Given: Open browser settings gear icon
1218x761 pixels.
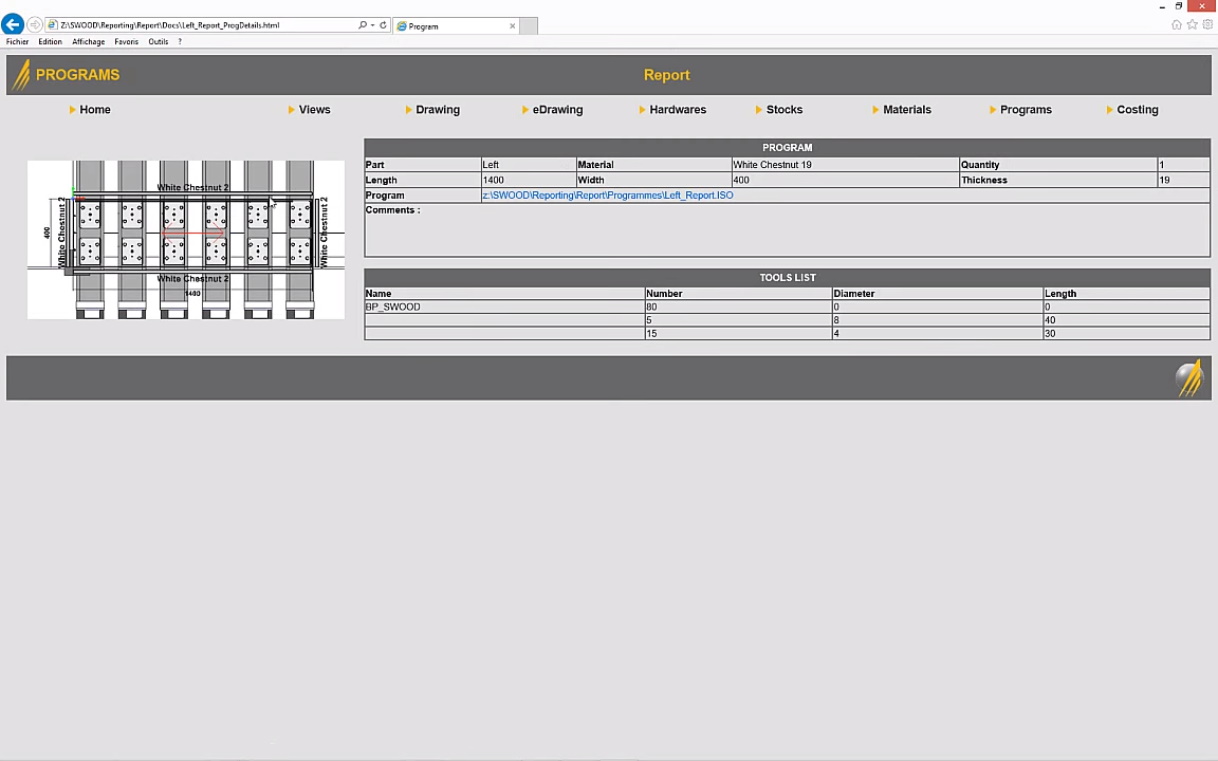Looking at the screenshot, I should pos(1207,25).
